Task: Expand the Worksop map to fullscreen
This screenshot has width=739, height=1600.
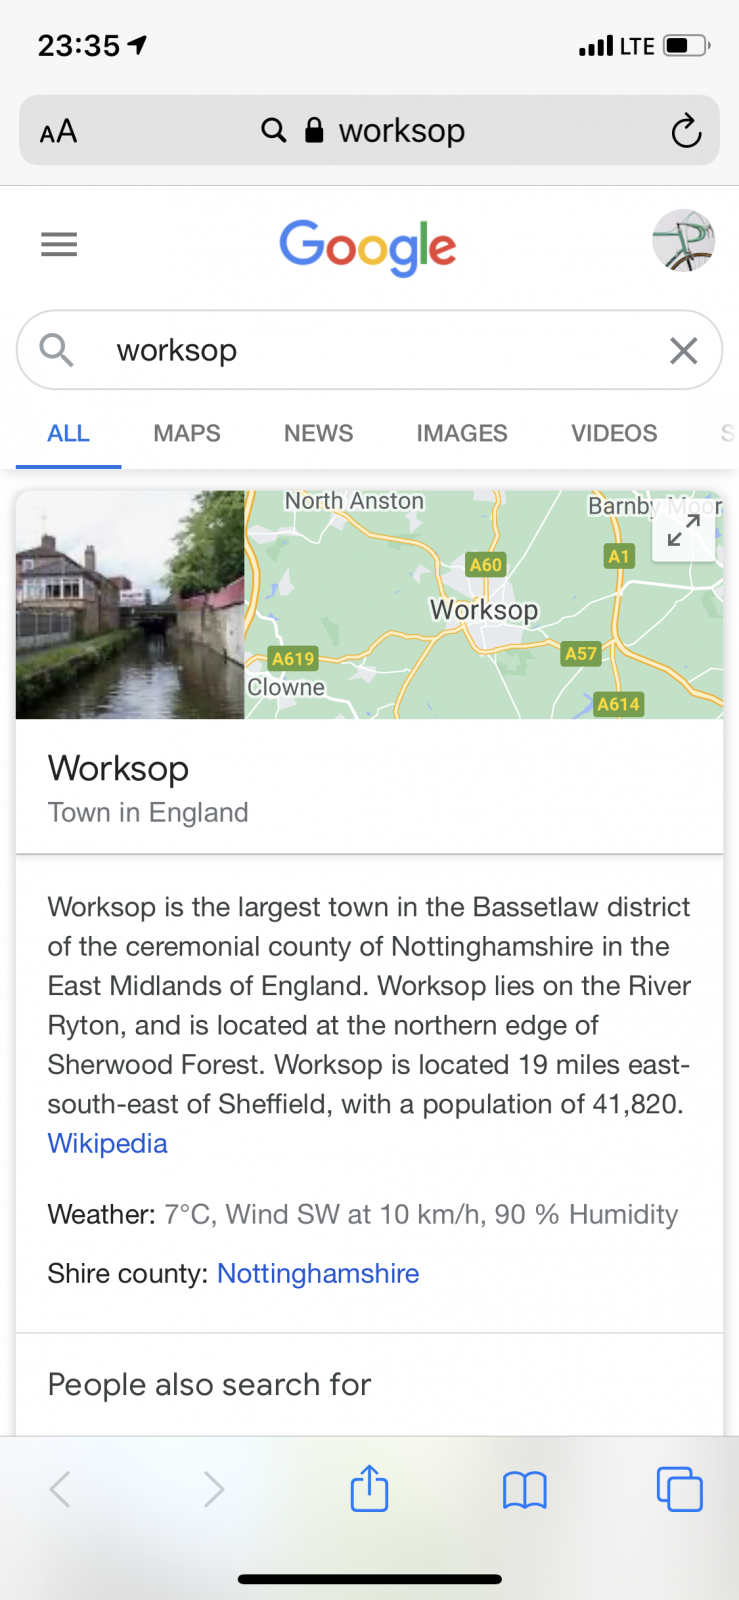Action: point(683,531)
